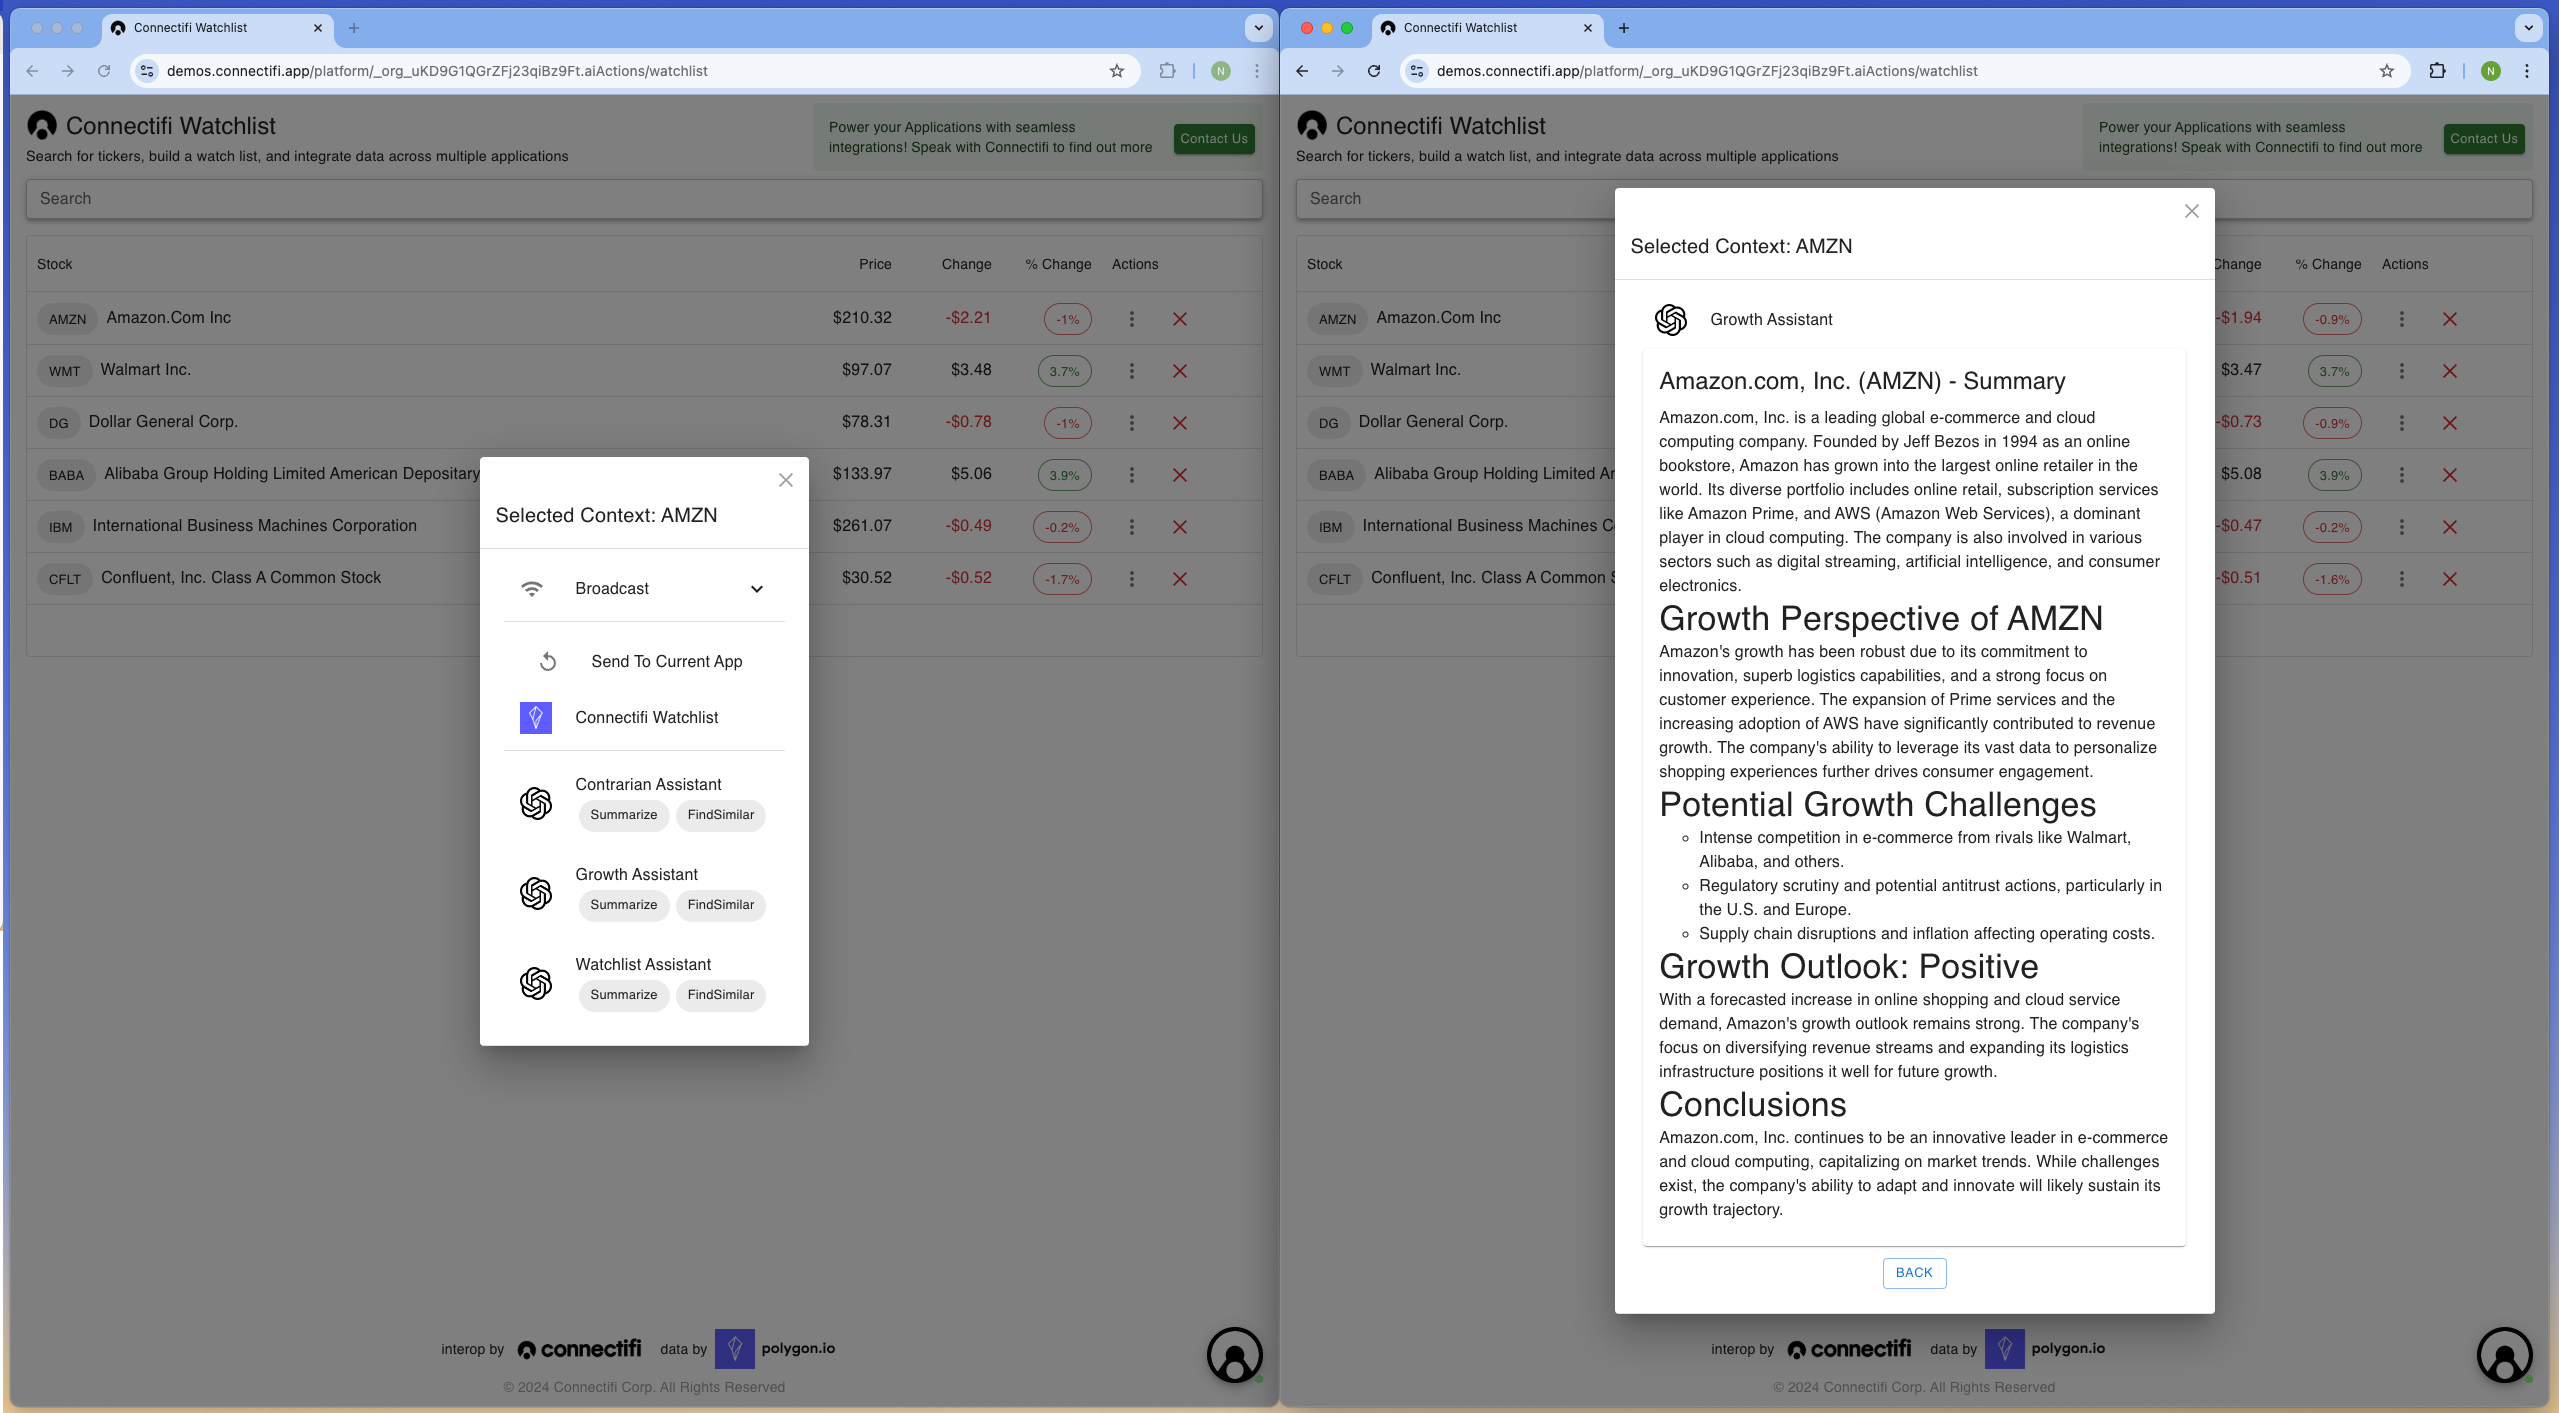Click Walmart Inc. name in left window

[146, 369]
